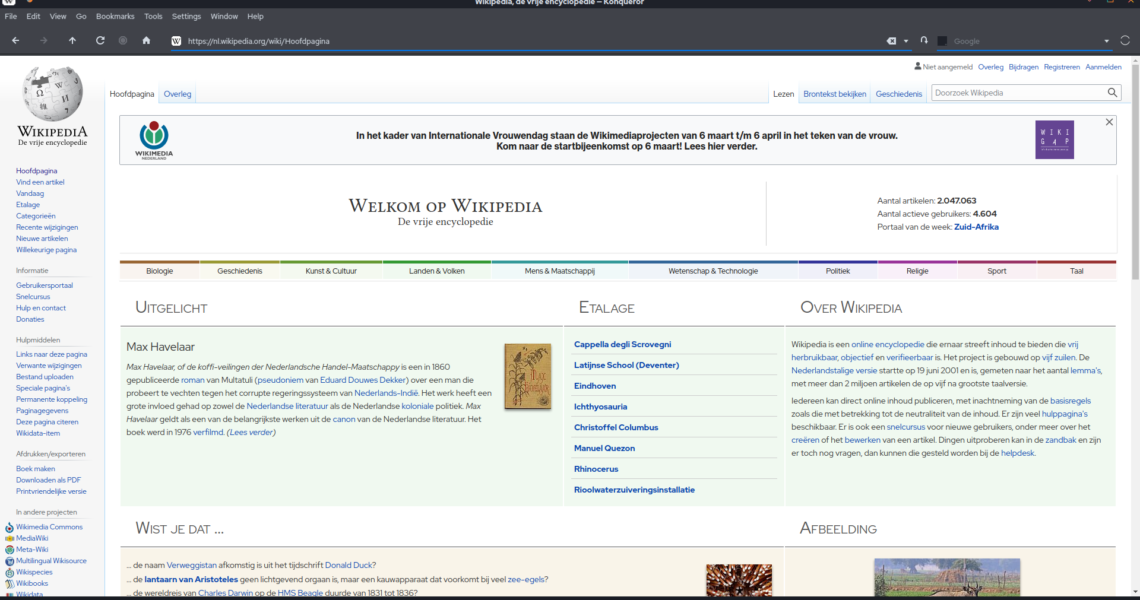
Task: Close the Vrouwendag banner with the X
Action: pos(1109,122)
